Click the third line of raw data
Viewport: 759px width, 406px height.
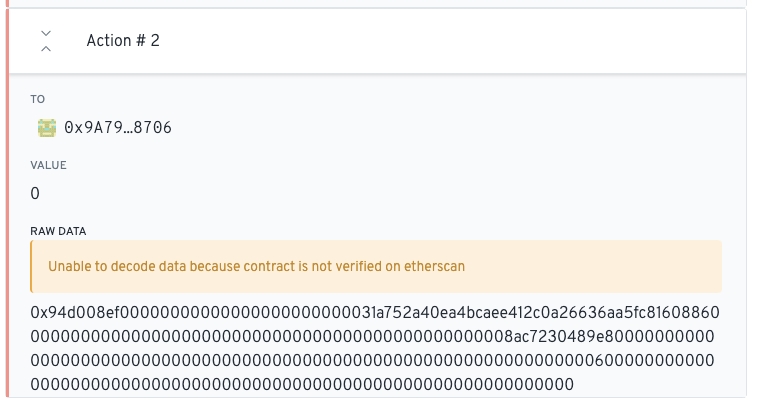375,360
